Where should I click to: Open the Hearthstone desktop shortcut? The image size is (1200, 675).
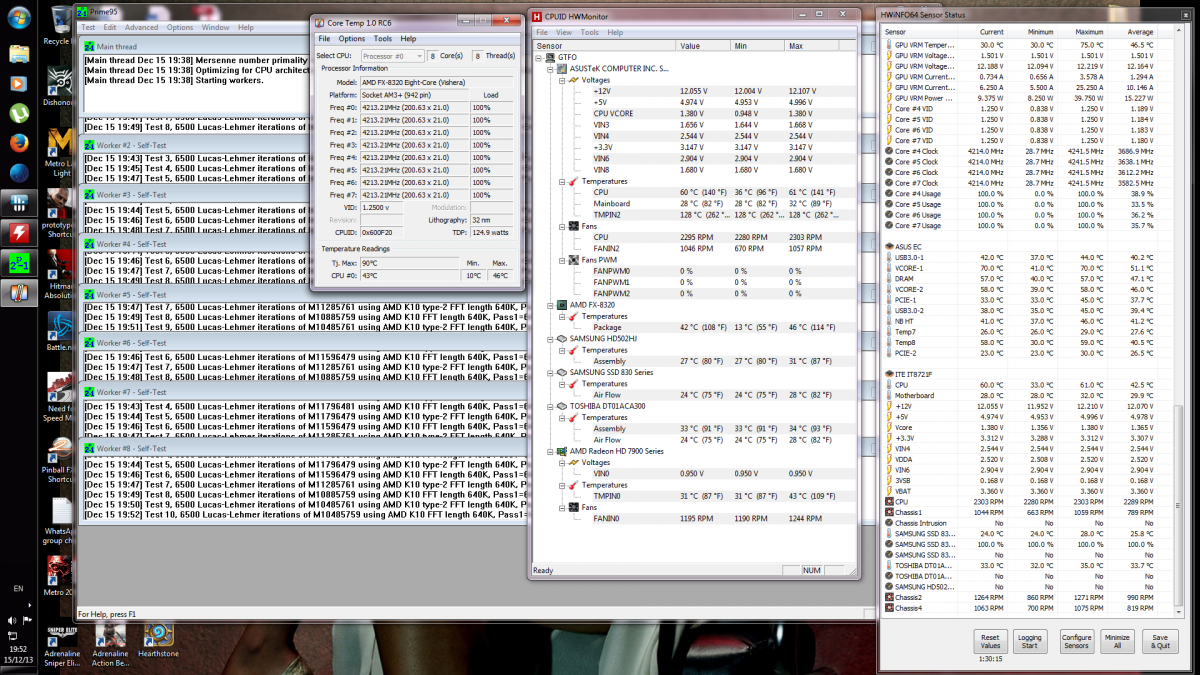tap(158, 642)
